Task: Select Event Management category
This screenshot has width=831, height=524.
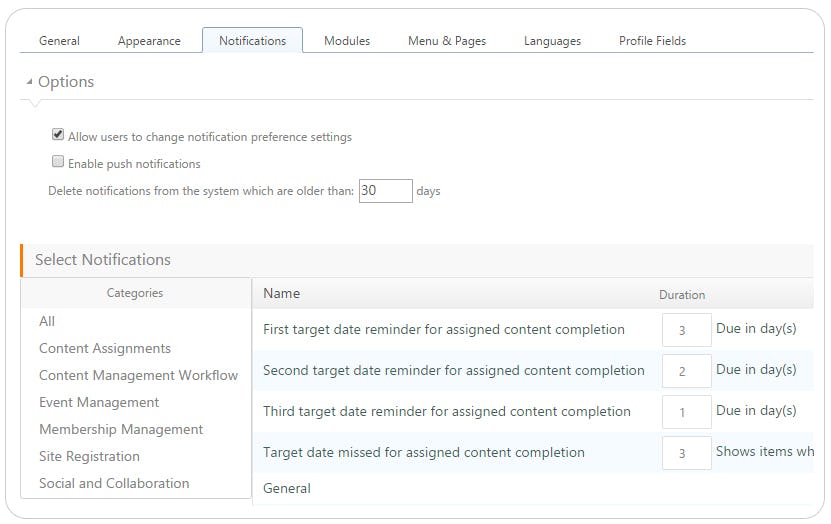Action: tap(99, 402)
